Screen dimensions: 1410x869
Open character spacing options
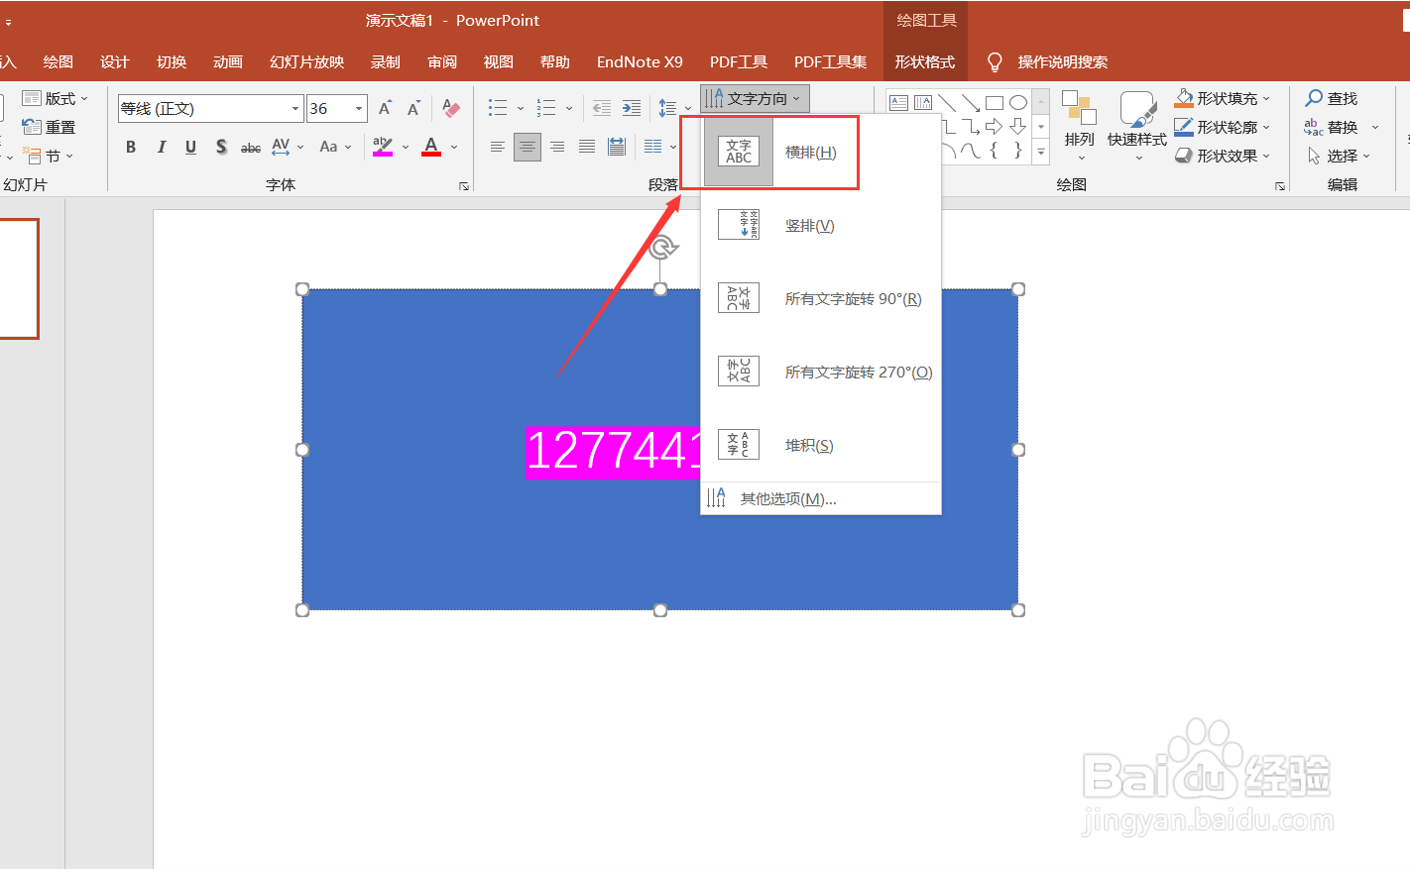[x=287, y=147]
